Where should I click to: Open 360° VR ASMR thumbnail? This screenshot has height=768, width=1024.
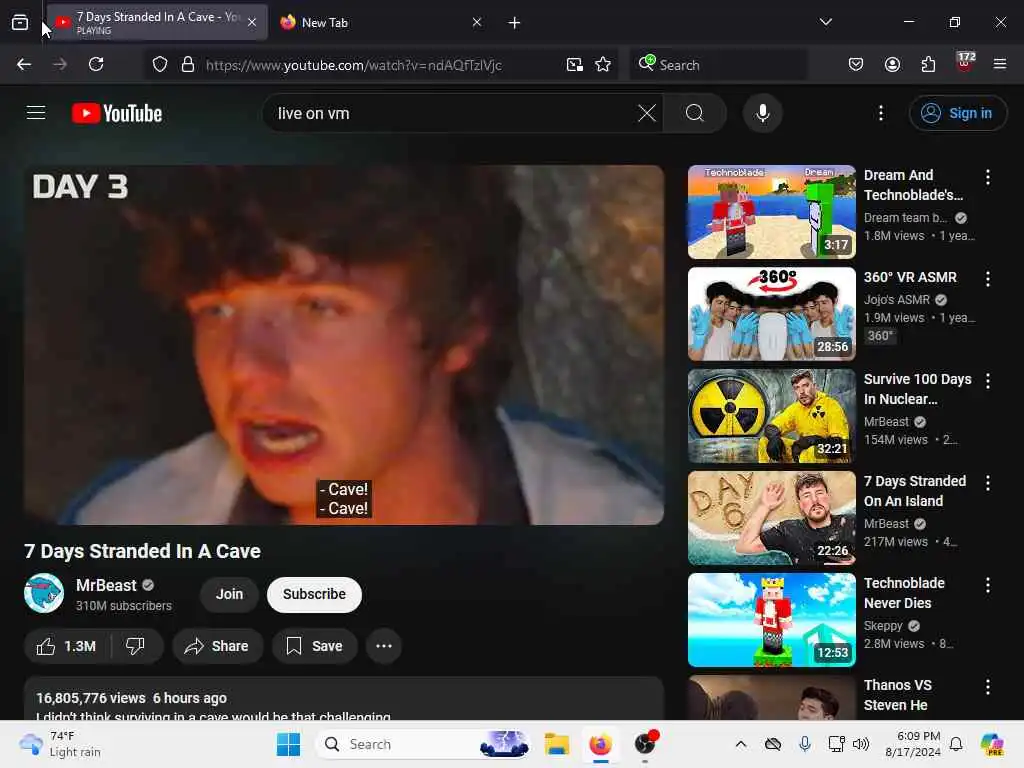pyautogui.click(x=771, y=313)
